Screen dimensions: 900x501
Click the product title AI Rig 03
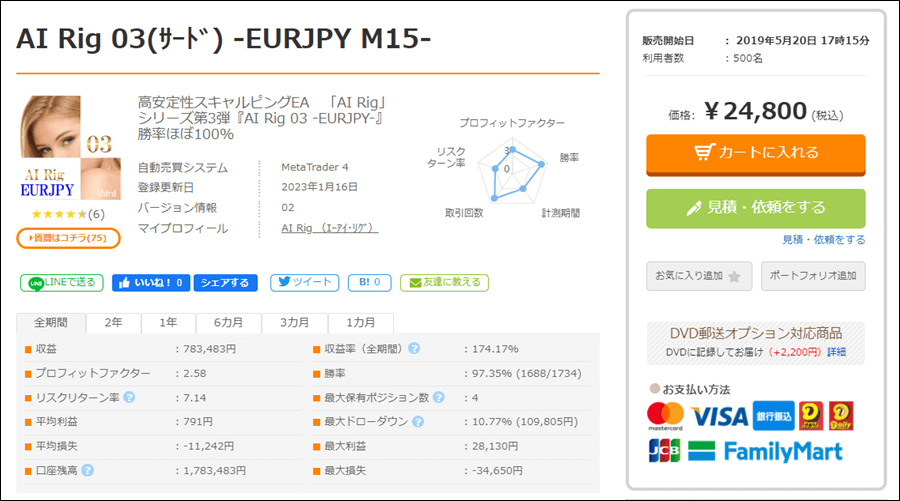[223, 39]
